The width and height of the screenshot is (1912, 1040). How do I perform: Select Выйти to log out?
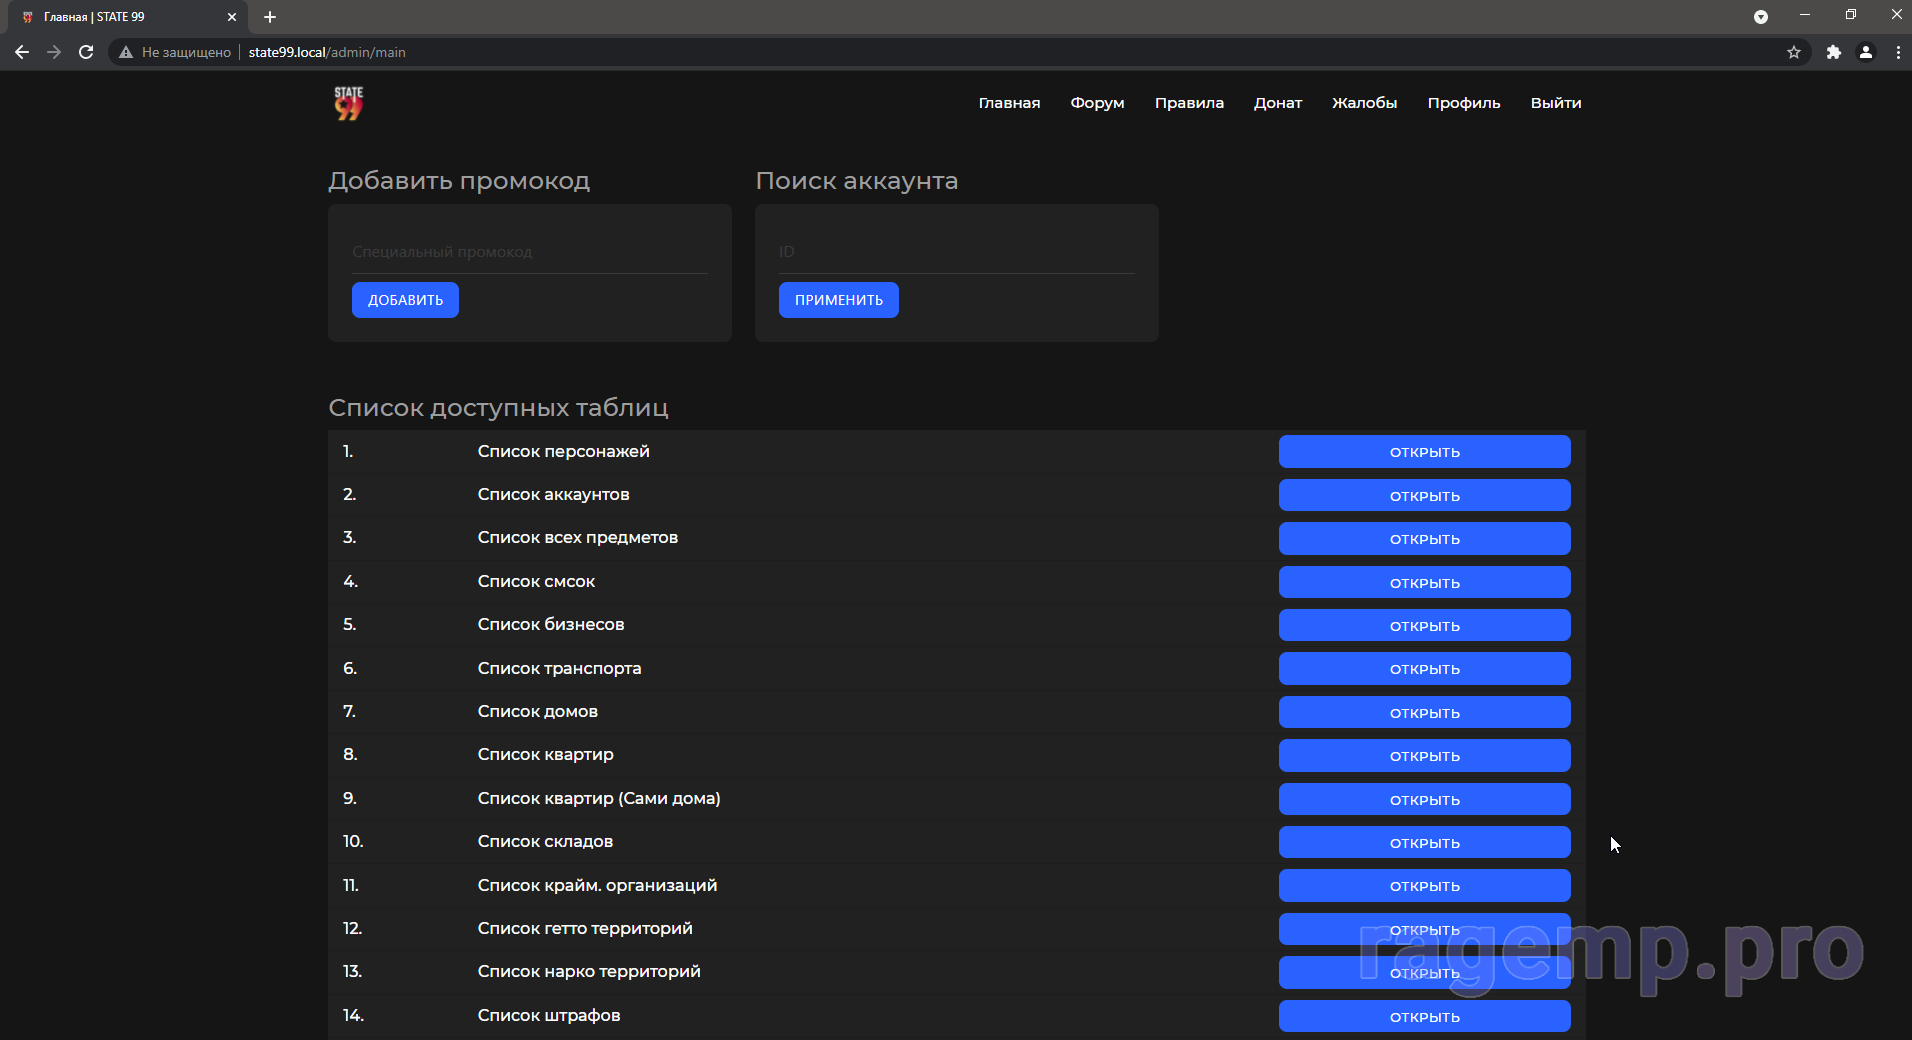(x=1555, y=103)
